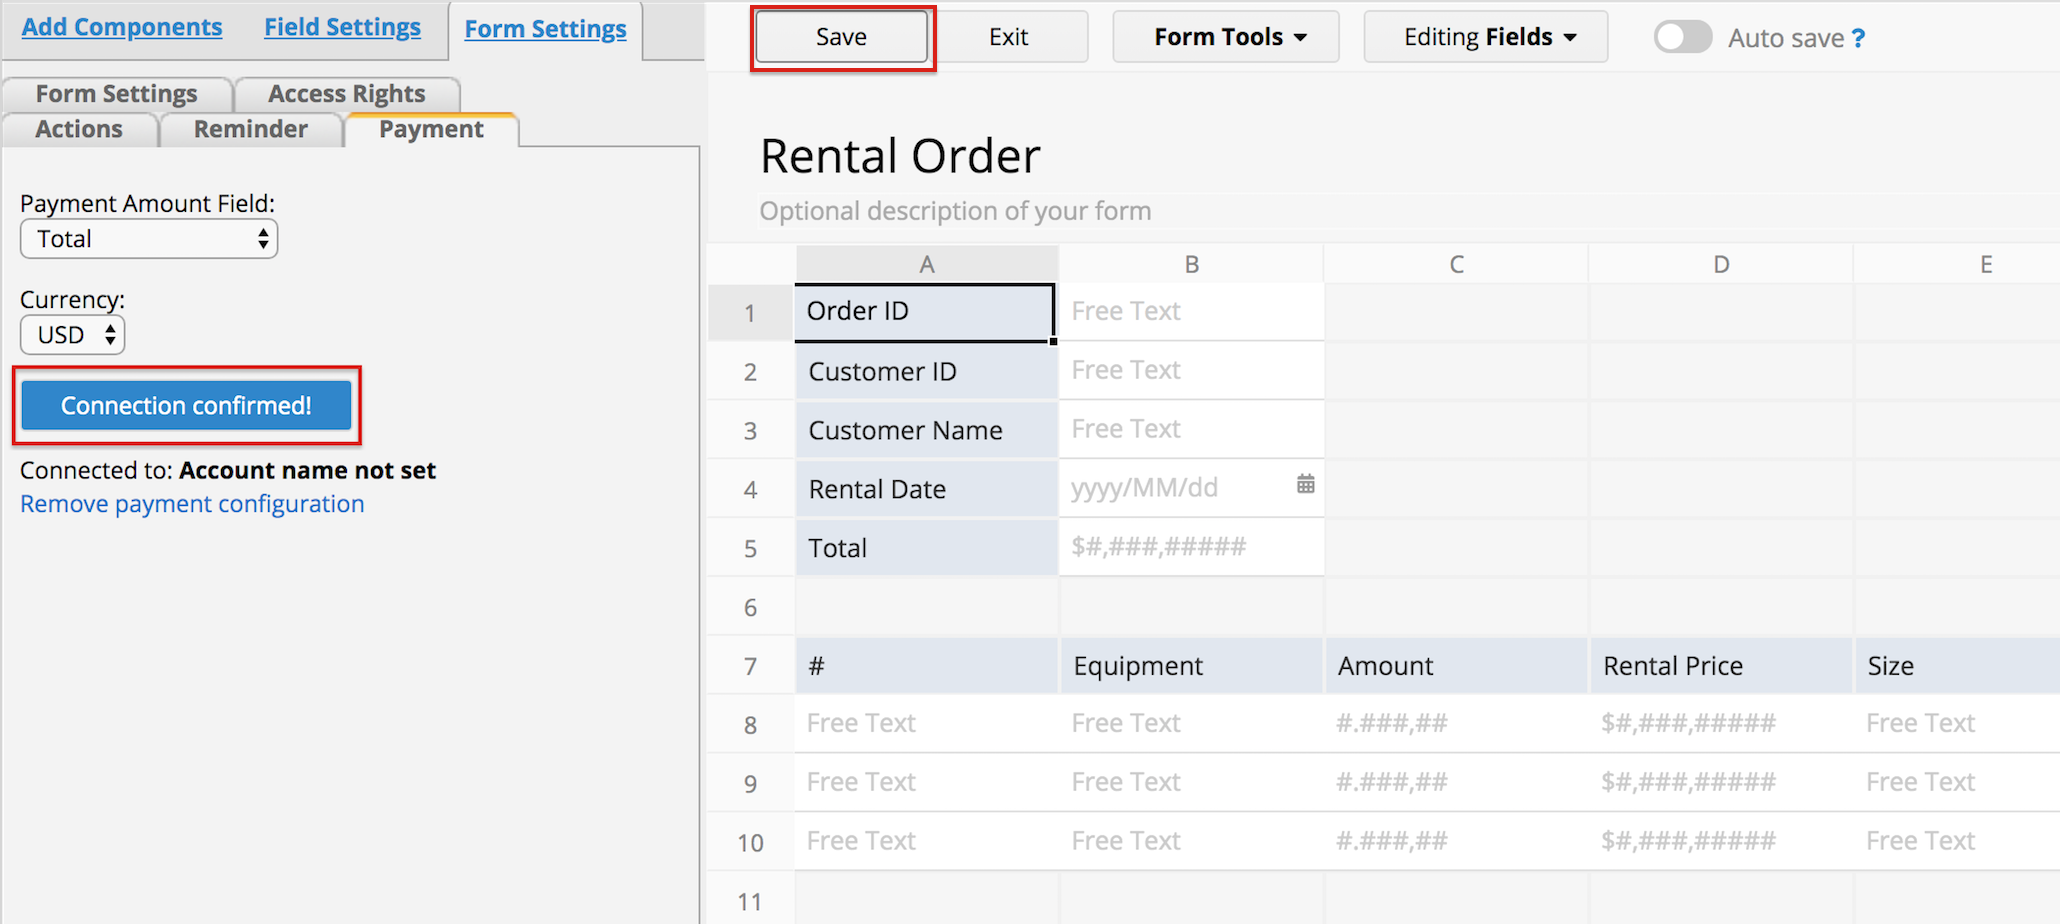Select column C header
Image resolution: width=2060 pixels, height=924 pixels.
click(1456, 265)
